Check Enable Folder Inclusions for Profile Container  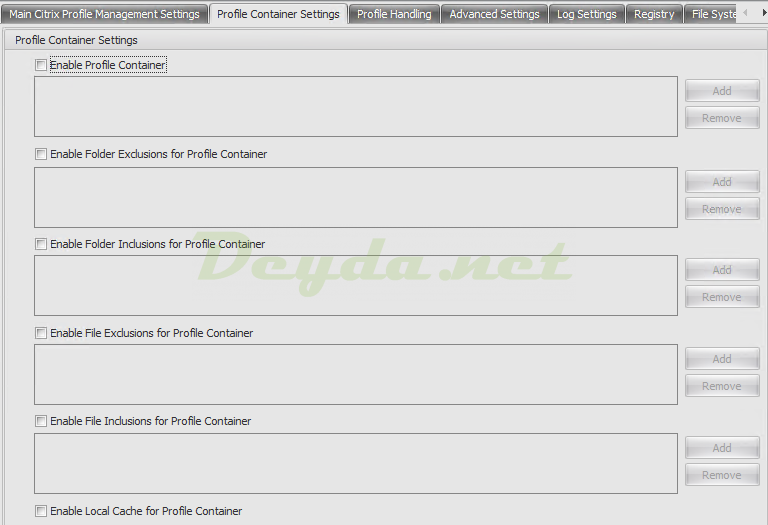tap(41, 244)
